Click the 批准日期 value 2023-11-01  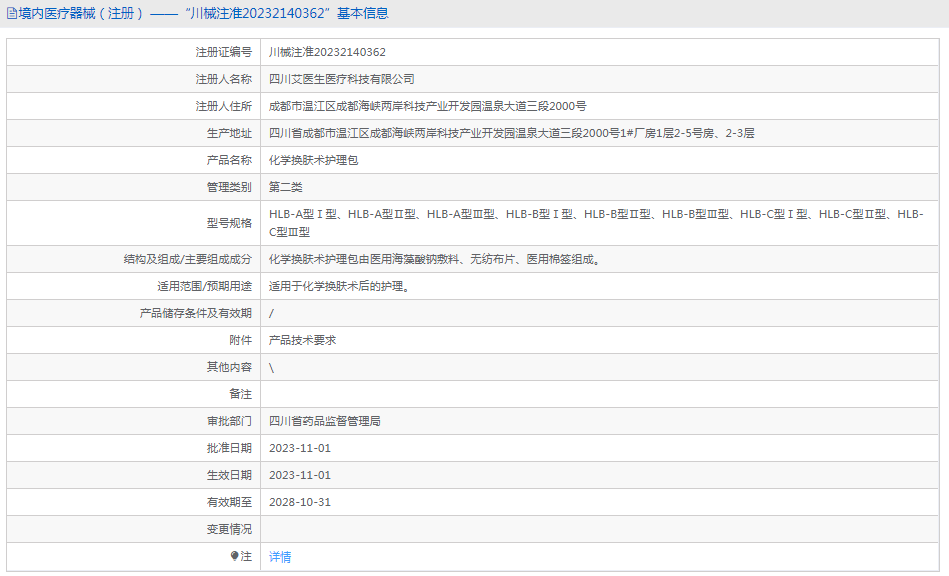300,448
